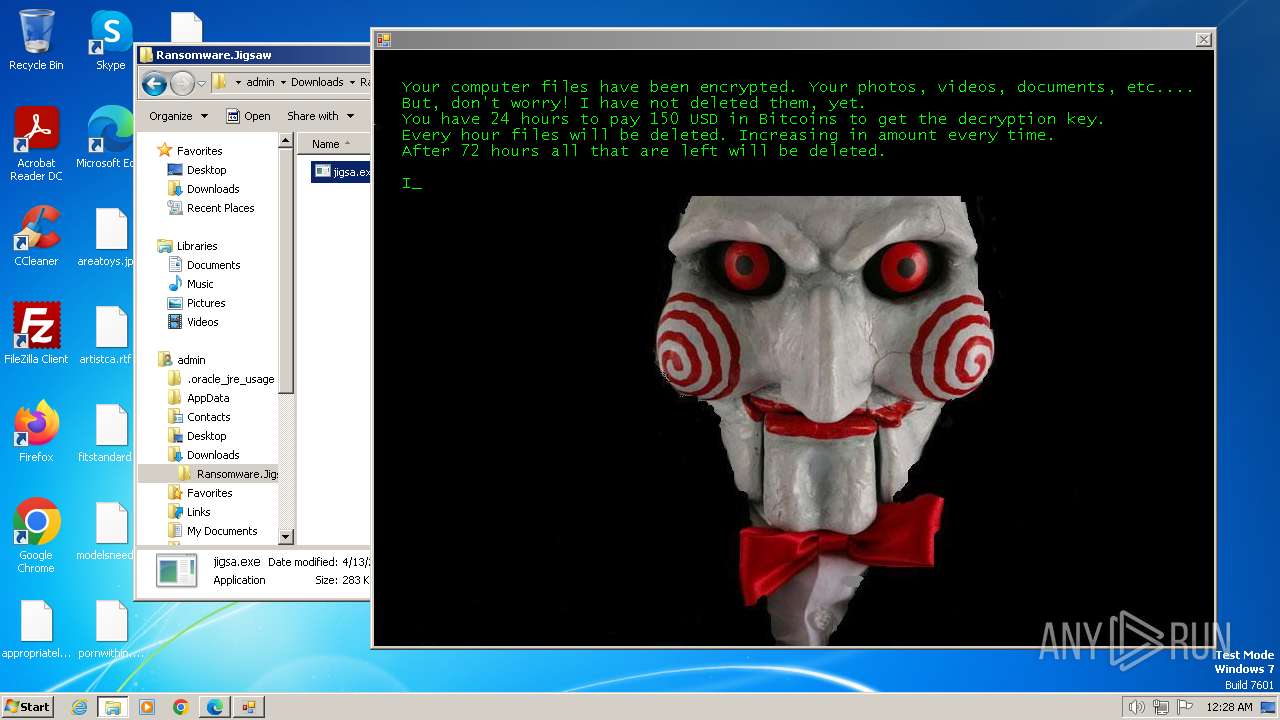Select pornwithin file on desktop

click(x=111, y=628)
